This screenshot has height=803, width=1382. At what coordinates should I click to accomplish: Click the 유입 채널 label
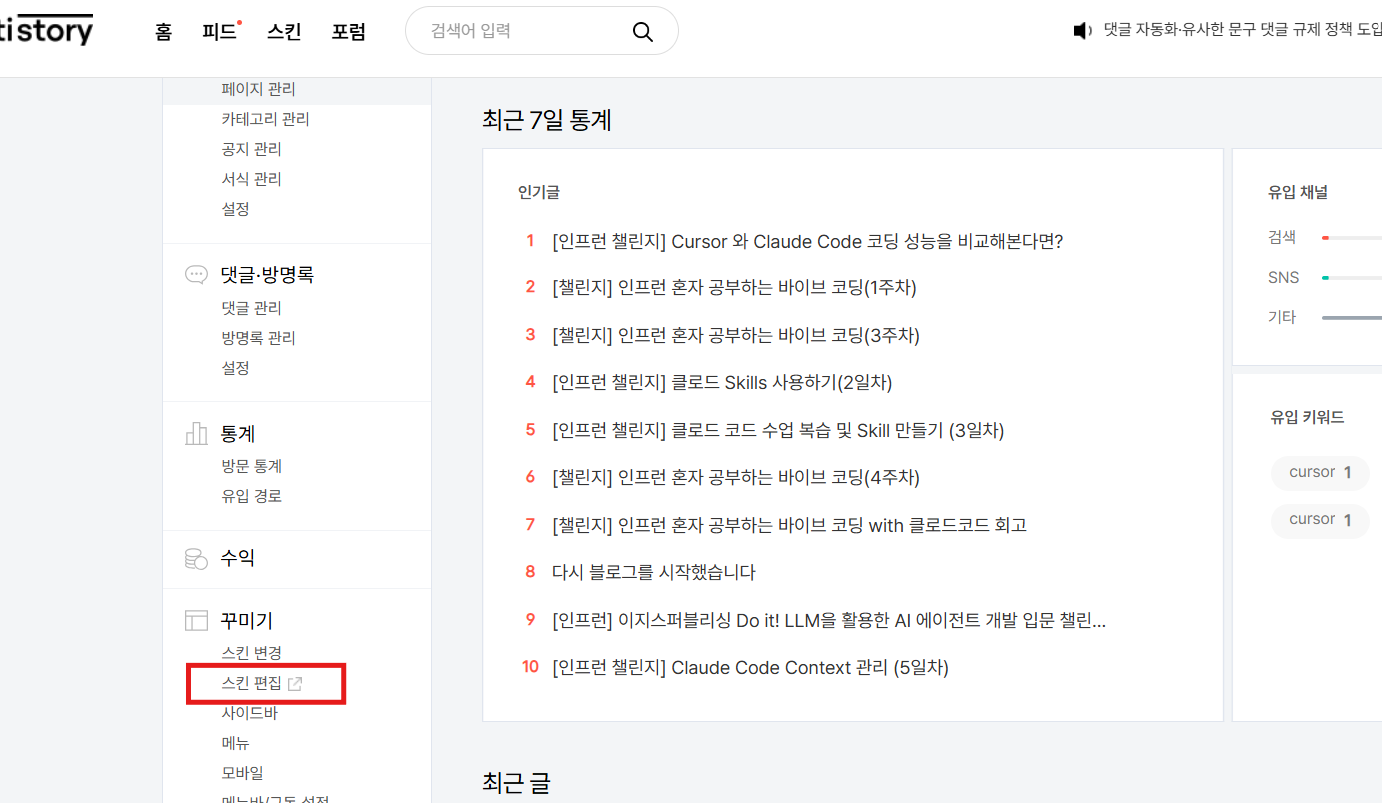point(1298,193)
